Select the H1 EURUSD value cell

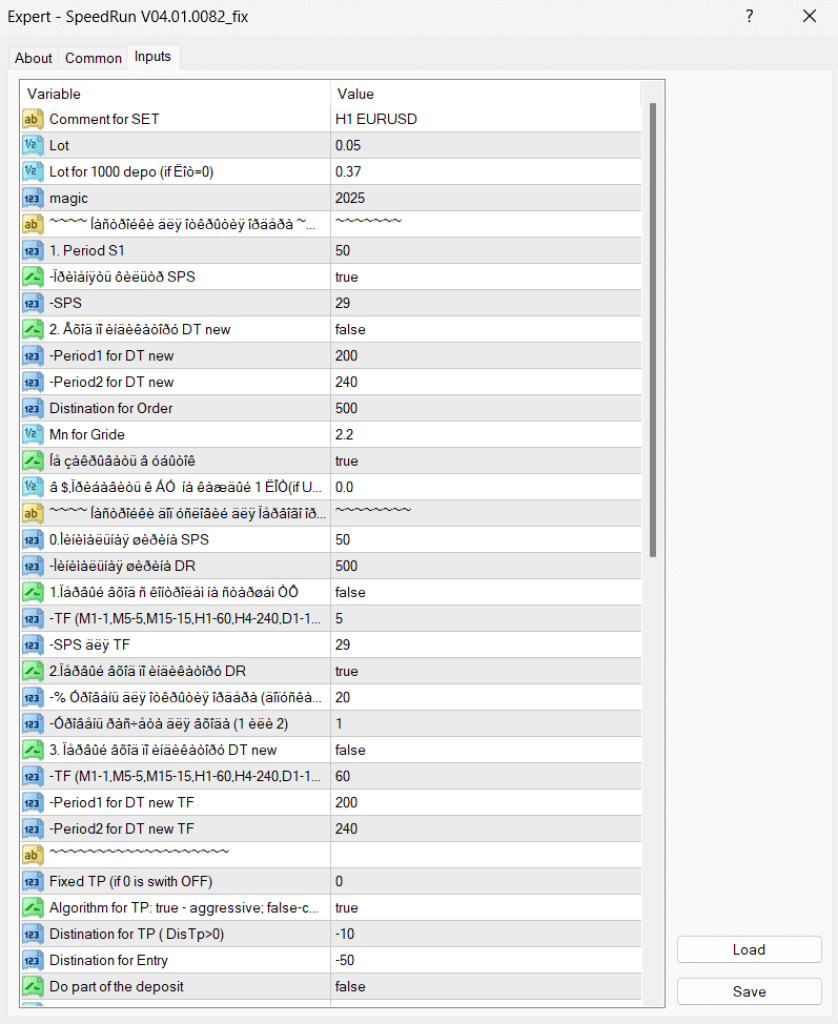click(x=486, y=120)
